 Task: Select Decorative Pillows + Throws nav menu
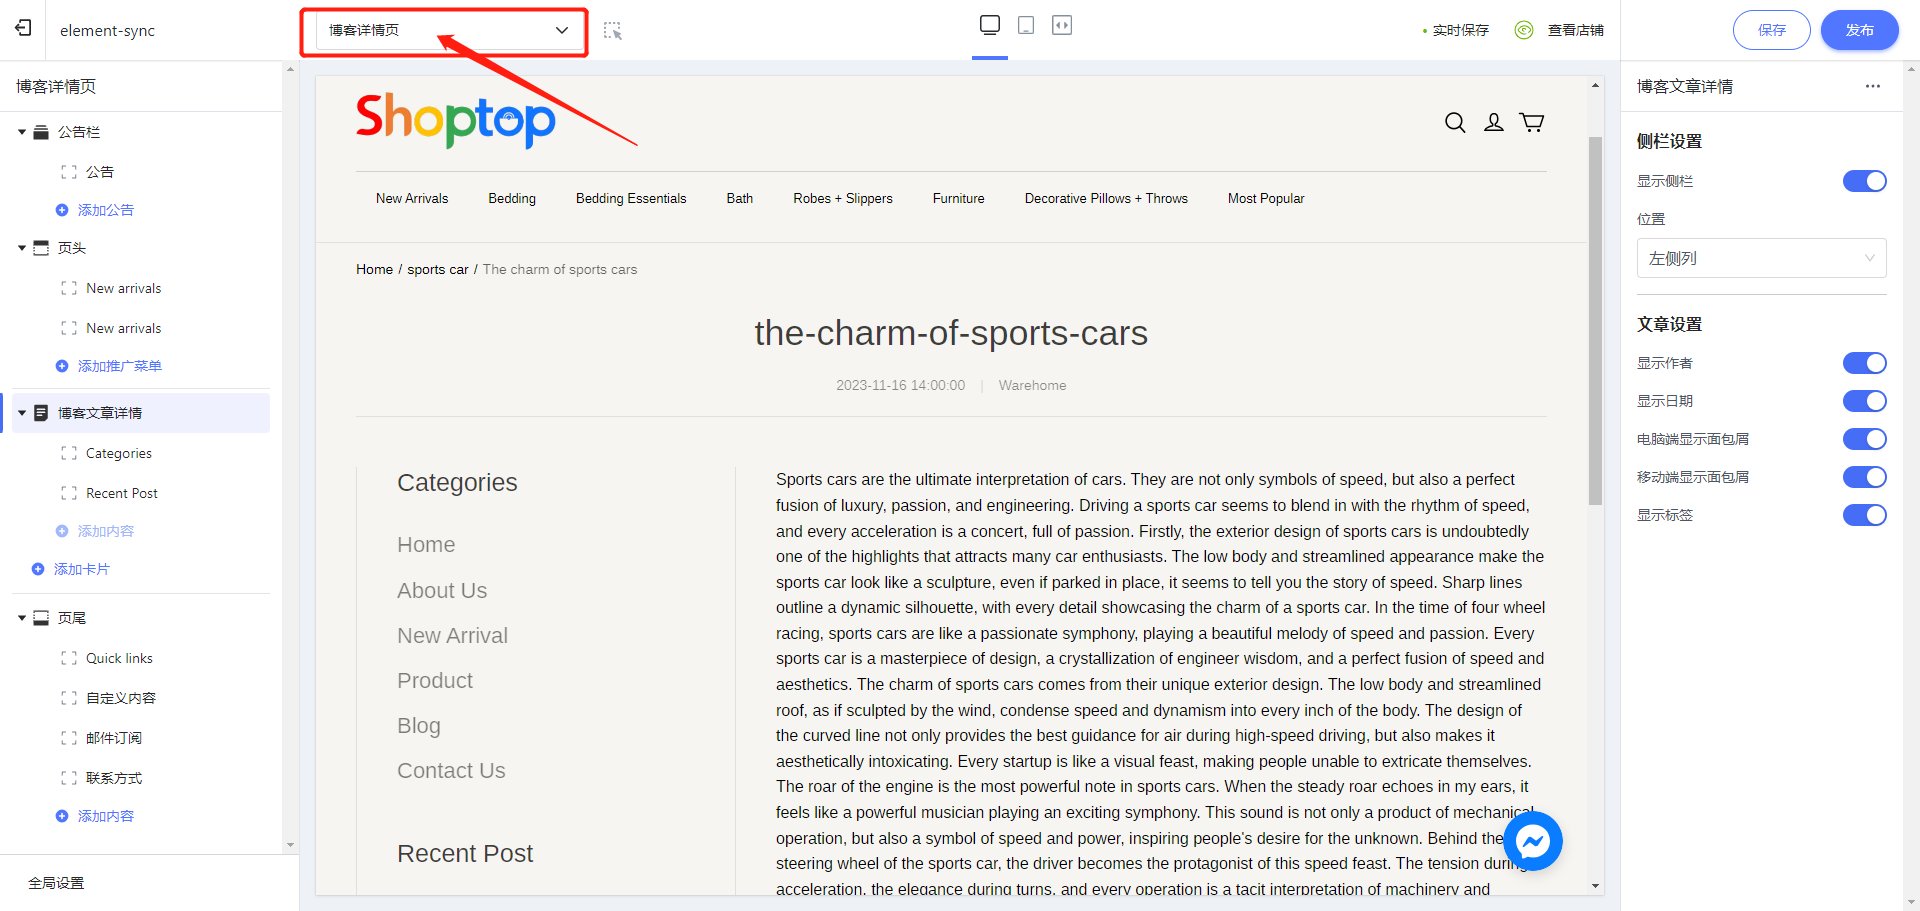pyautogui.click(x=1106, y=199)
